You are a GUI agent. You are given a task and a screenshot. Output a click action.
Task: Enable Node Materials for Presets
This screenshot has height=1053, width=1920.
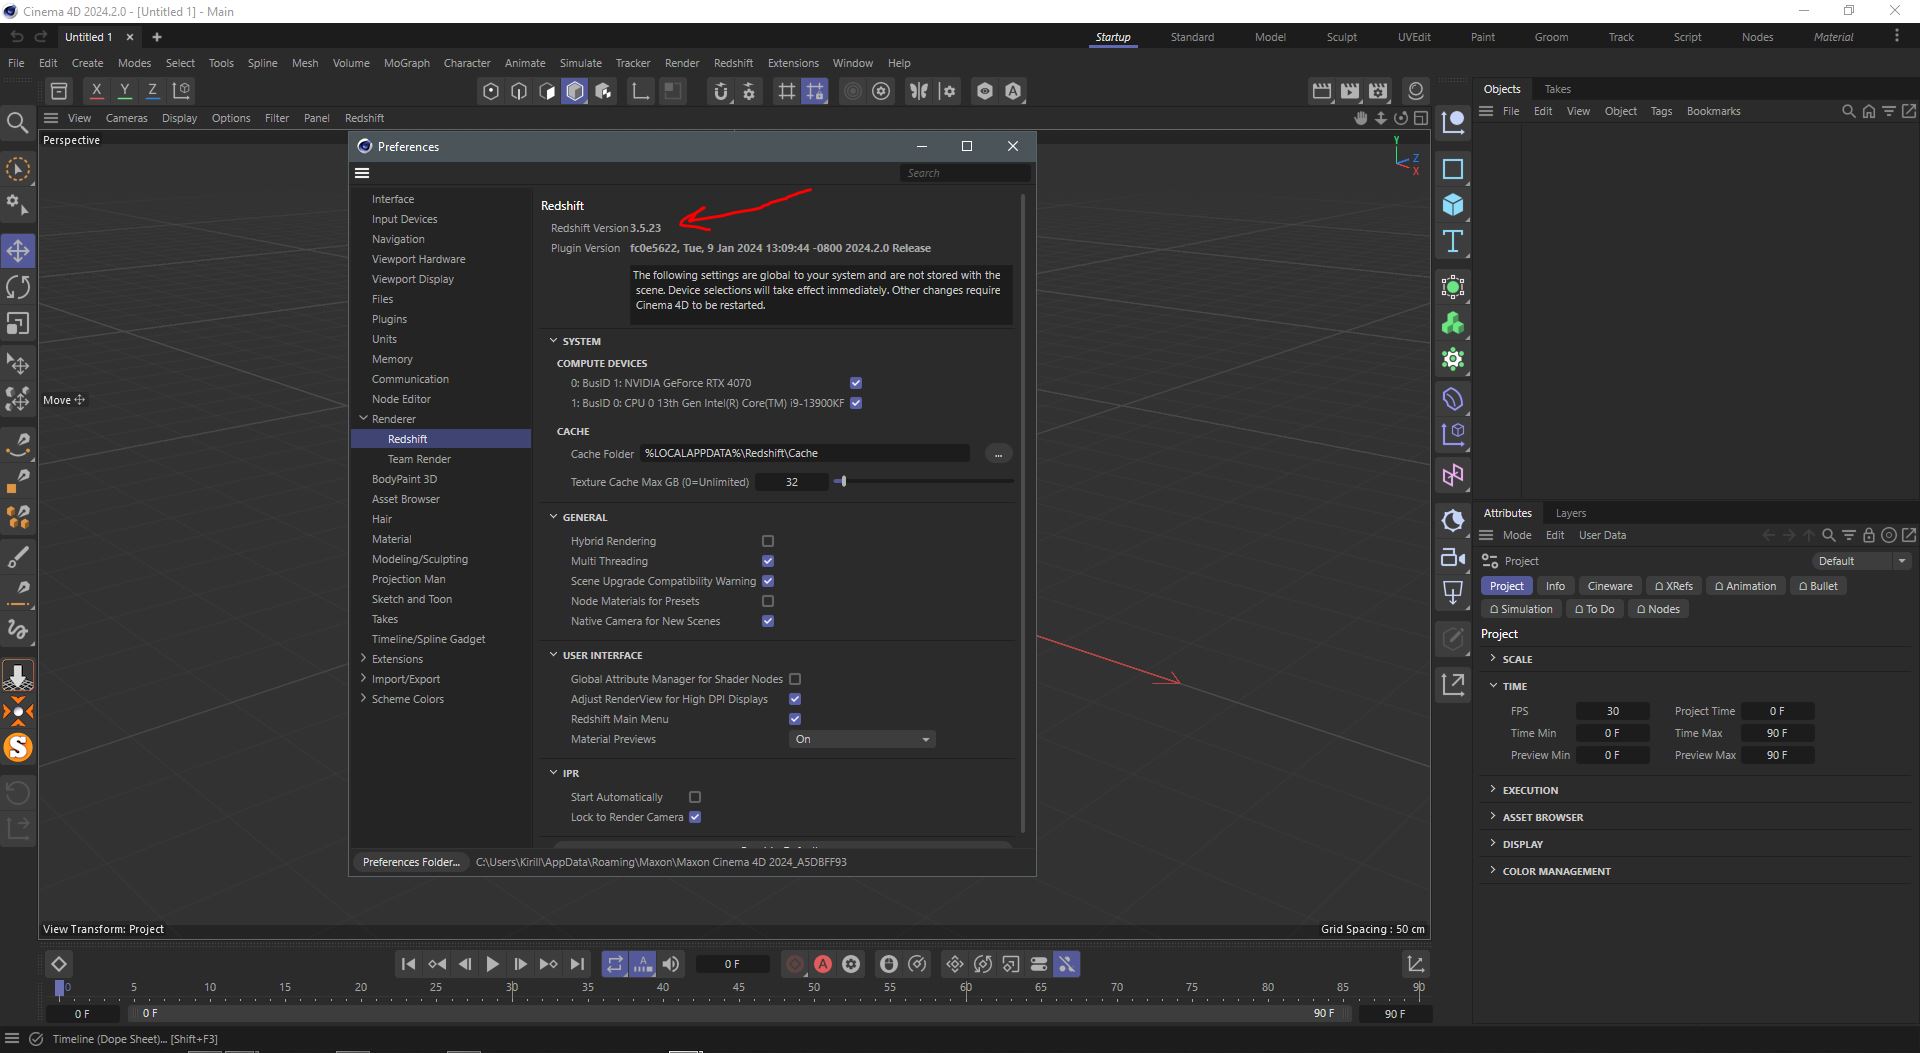[768, 601]
